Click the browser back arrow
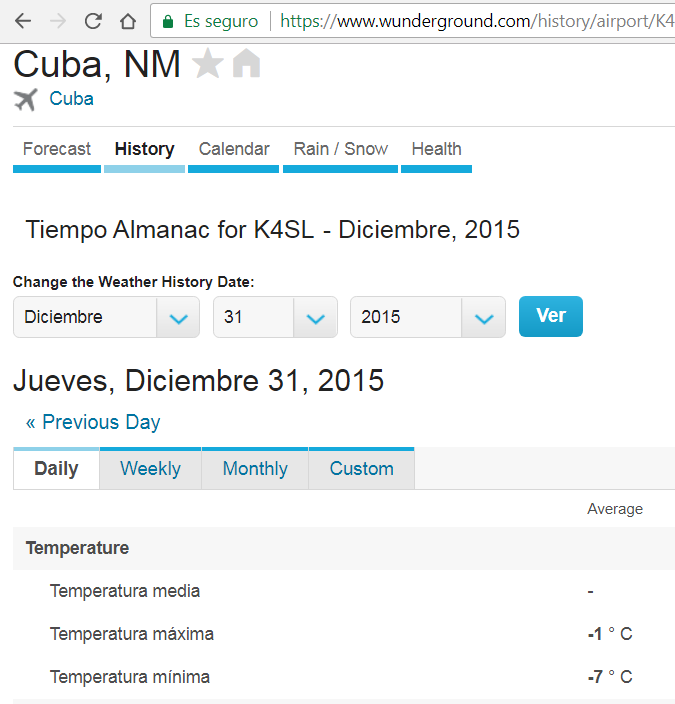 (22, 21)
